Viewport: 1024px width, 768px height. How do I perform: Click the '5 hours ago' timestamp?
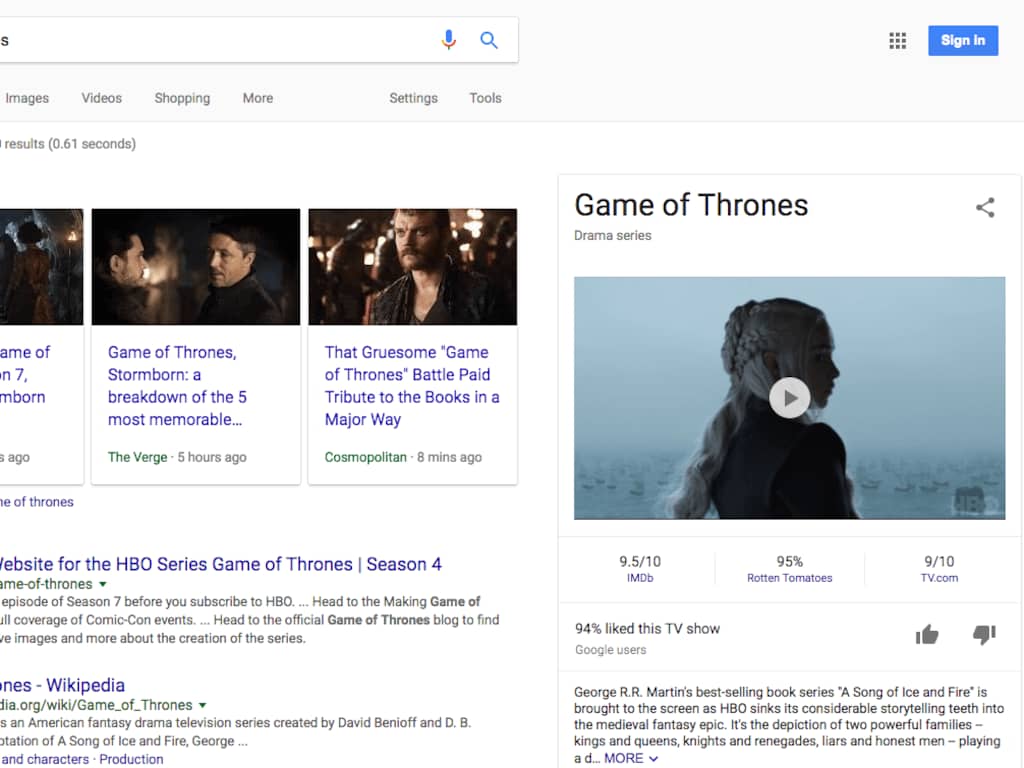click(x=212, y=457)
